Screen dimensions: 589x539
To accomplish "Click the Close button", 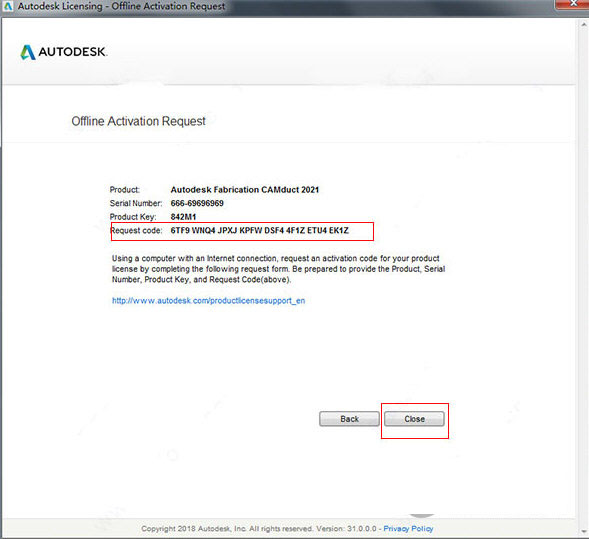I will (x=414, y=419).
